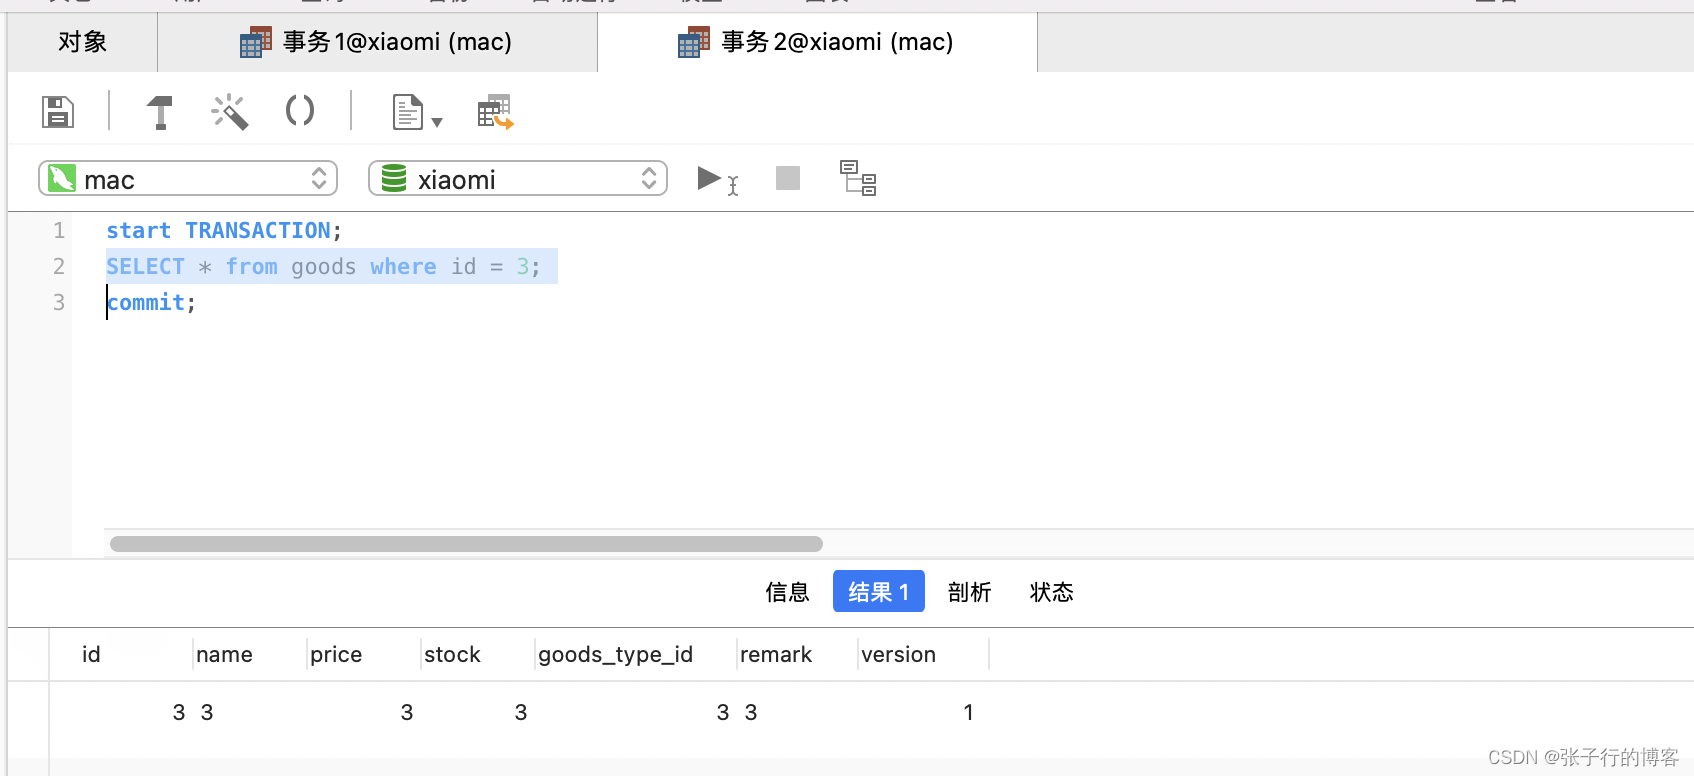Click line number 3 in the gutter
The width and height of the screenshot is (1694, 776).
(x=59, y=303)
